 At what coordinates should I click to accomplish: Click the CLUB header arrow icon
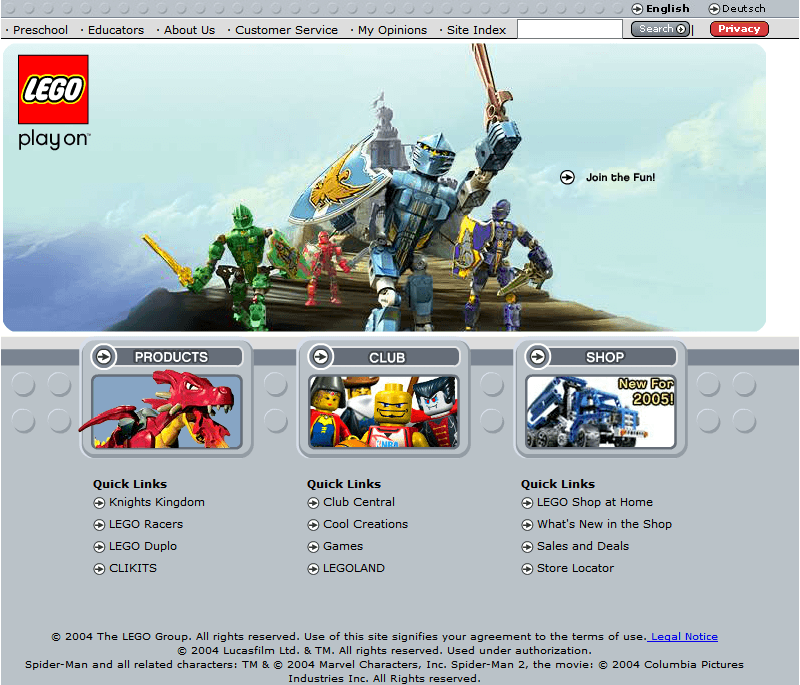(321, 356)
